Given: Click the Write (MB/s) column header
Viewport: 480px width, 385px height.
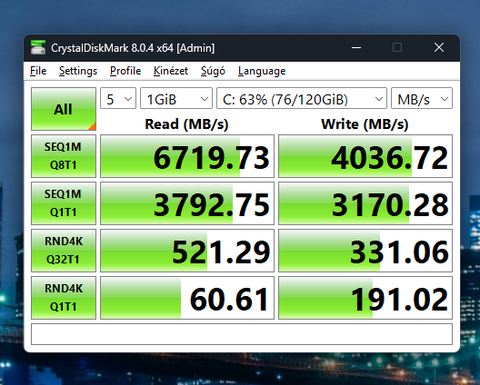Looking at the screenshot, I should 365,124.
